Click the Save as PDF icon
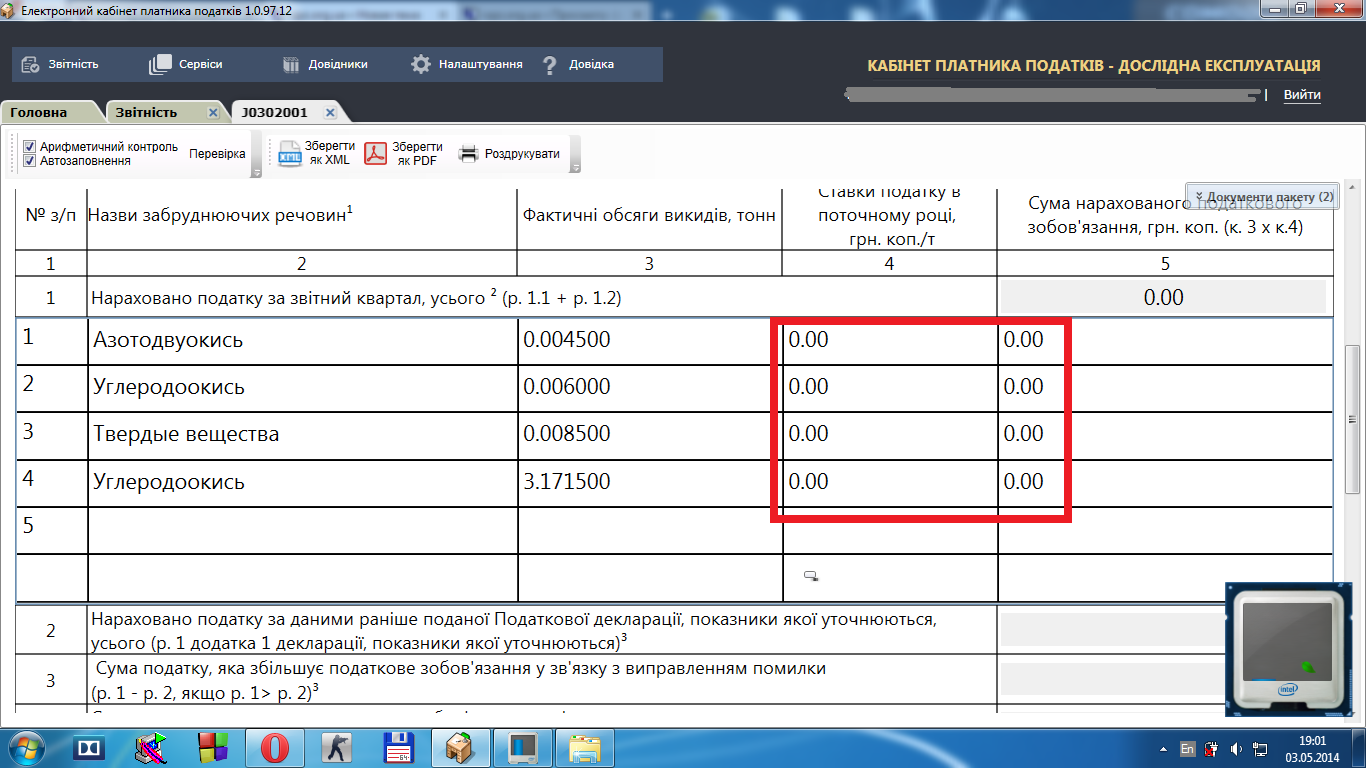The height and width of the screenshot is (768, 1366). pyautogui.click(x=375, y=154)
